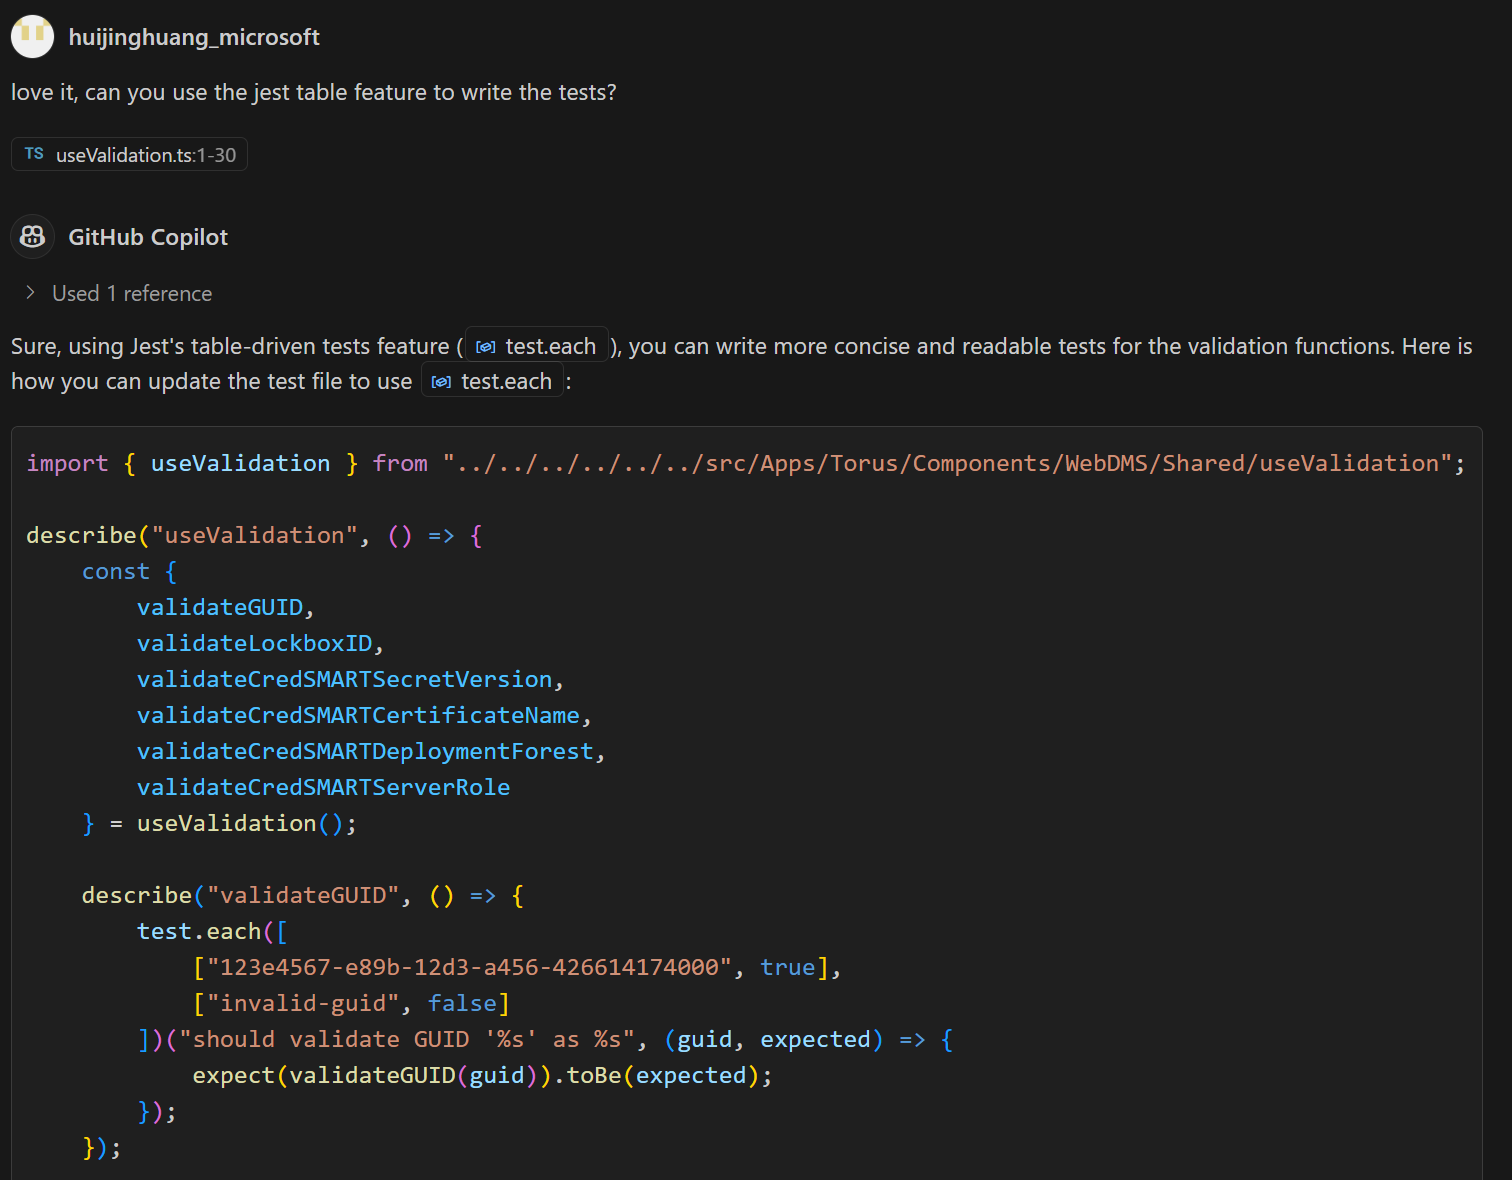
Task: Open the first test.each symbol link after 'tests feature ('
Action: pos(537,346)
